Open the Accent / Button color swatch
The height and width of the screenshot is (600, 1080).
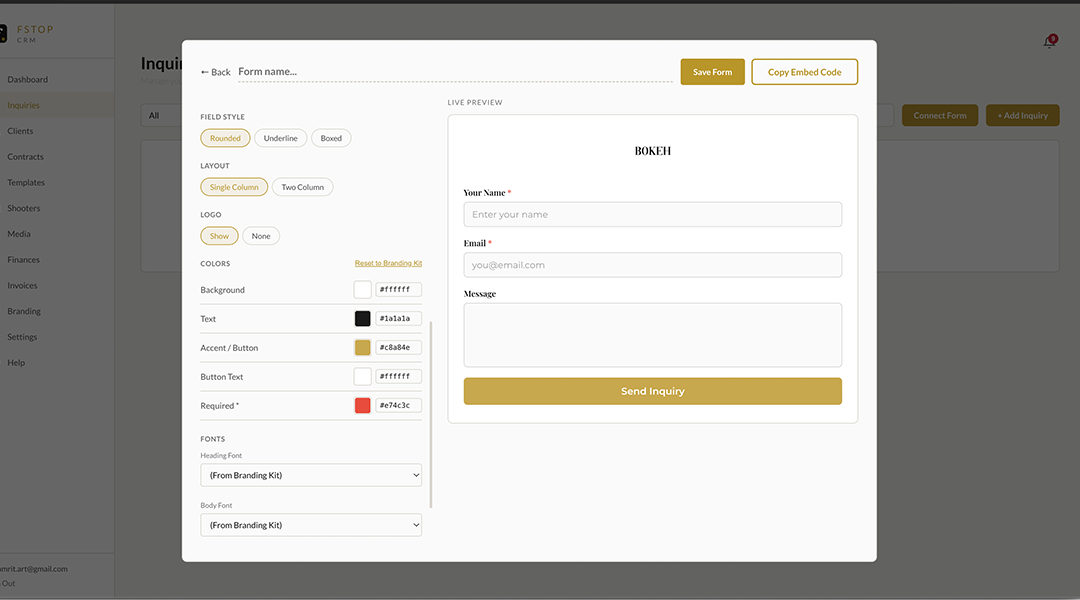pos(362,346)
